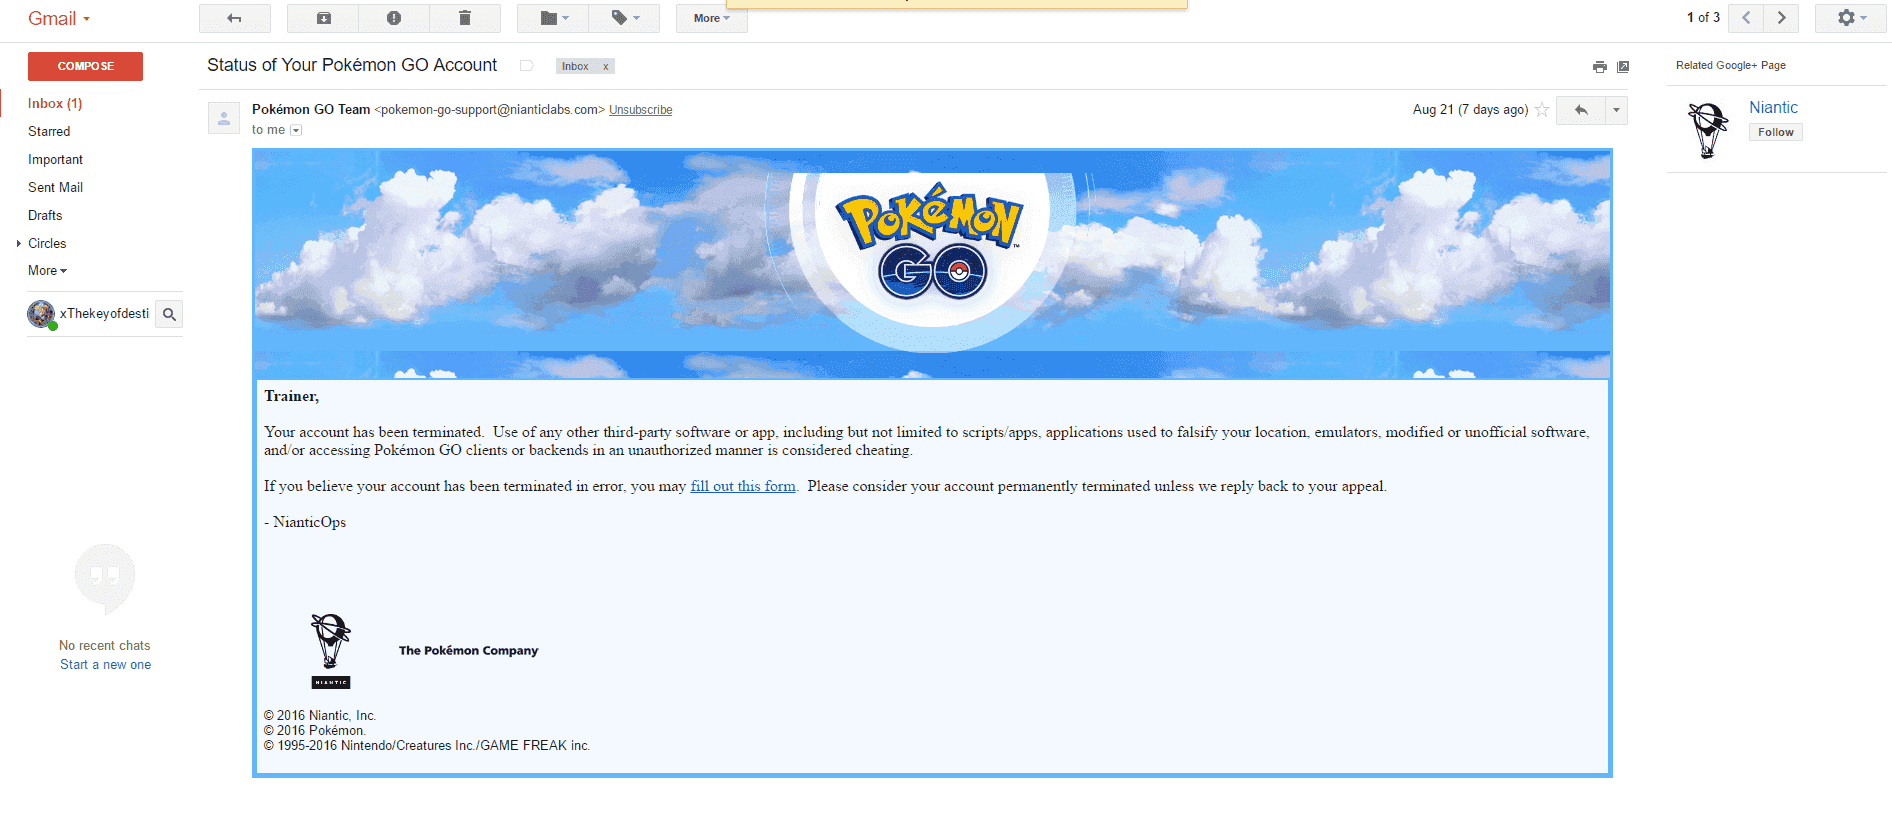Open the Drafts folder

coord(45,215)
